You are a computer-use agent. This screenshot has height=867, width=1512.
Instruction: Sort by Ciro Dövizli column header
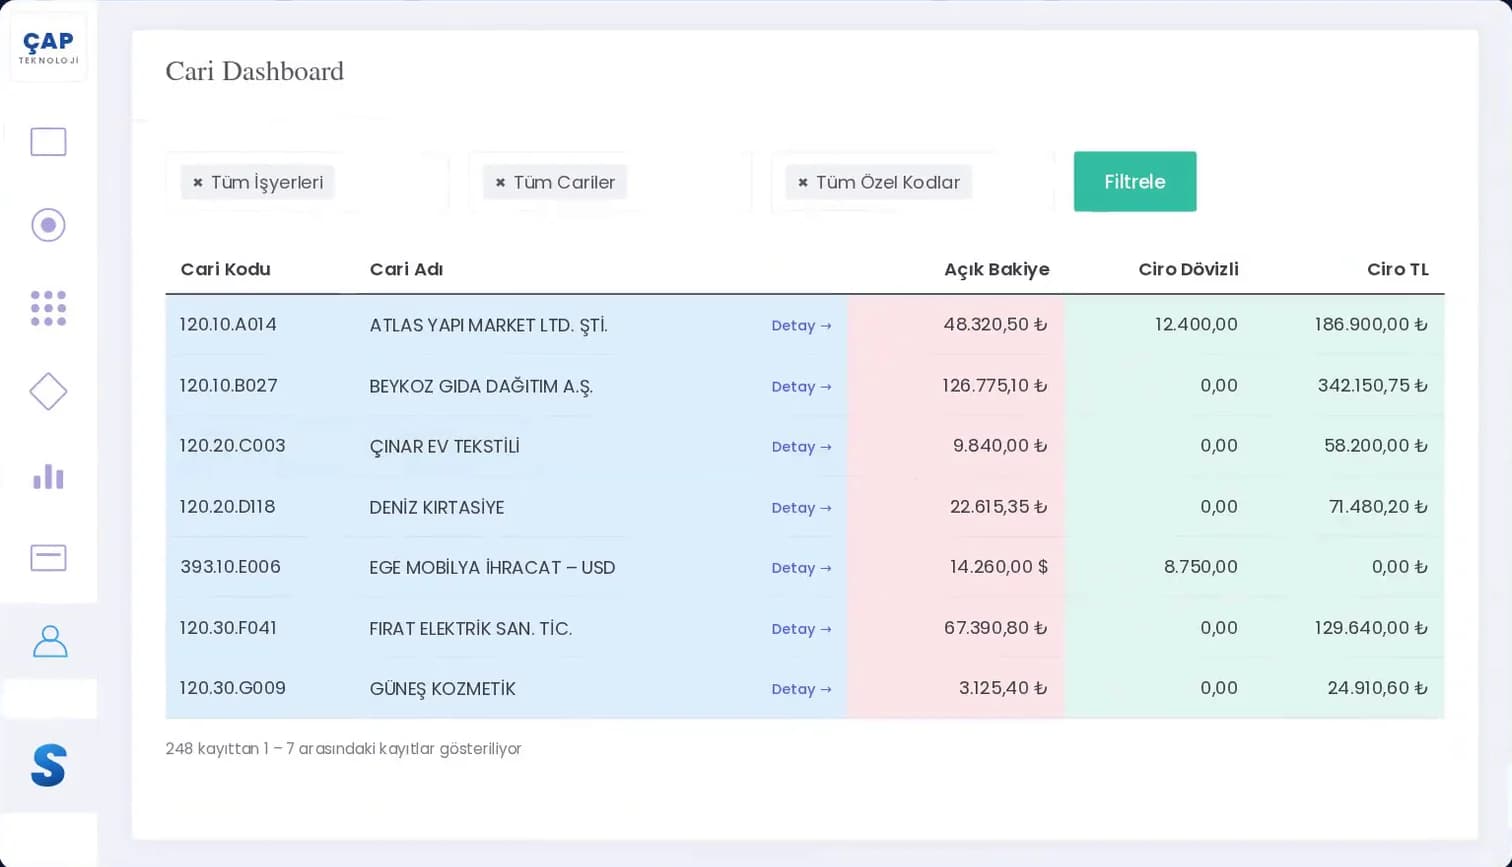[x=1188, y=269]
